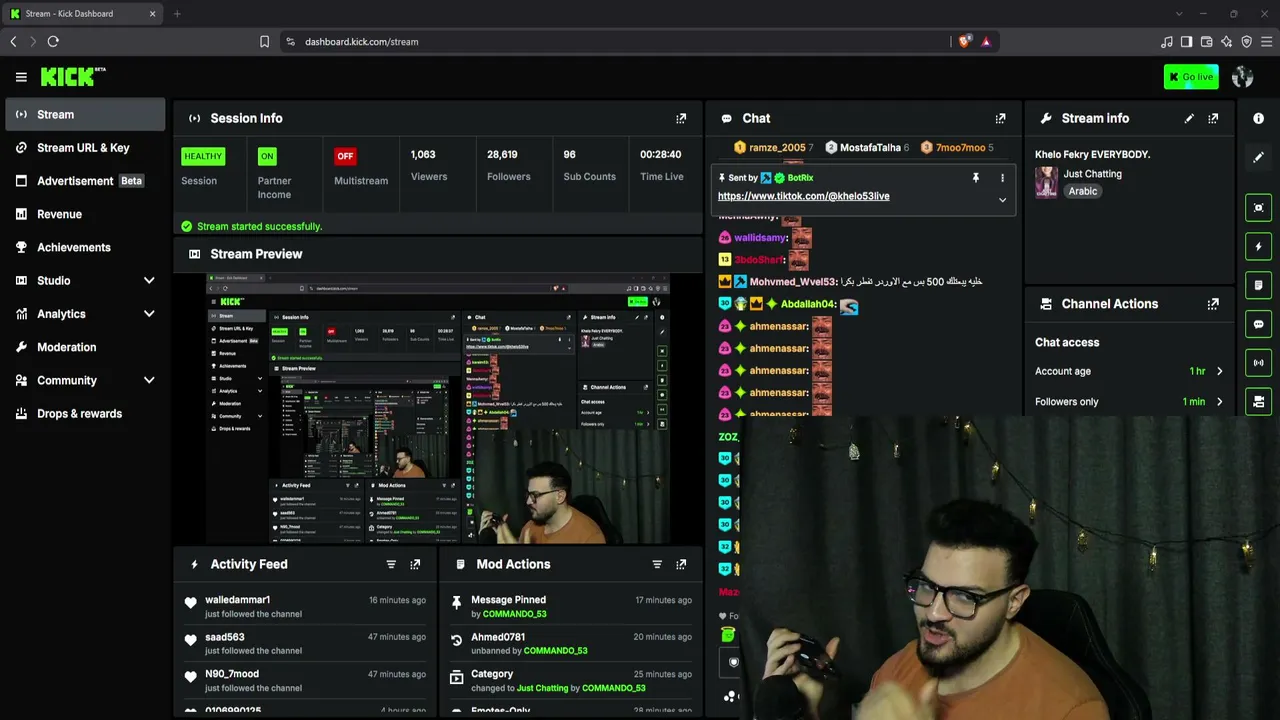
Task: Click the Arabic language tag
Action: click(x=1083, y=191)
